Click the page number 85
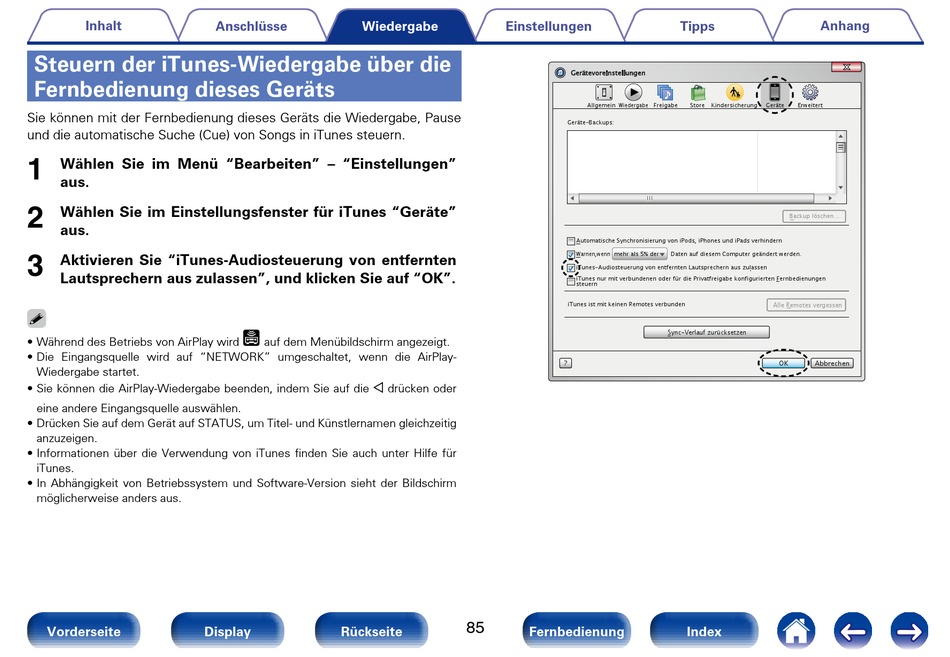 pyautogui.click(x=475, y=627)
